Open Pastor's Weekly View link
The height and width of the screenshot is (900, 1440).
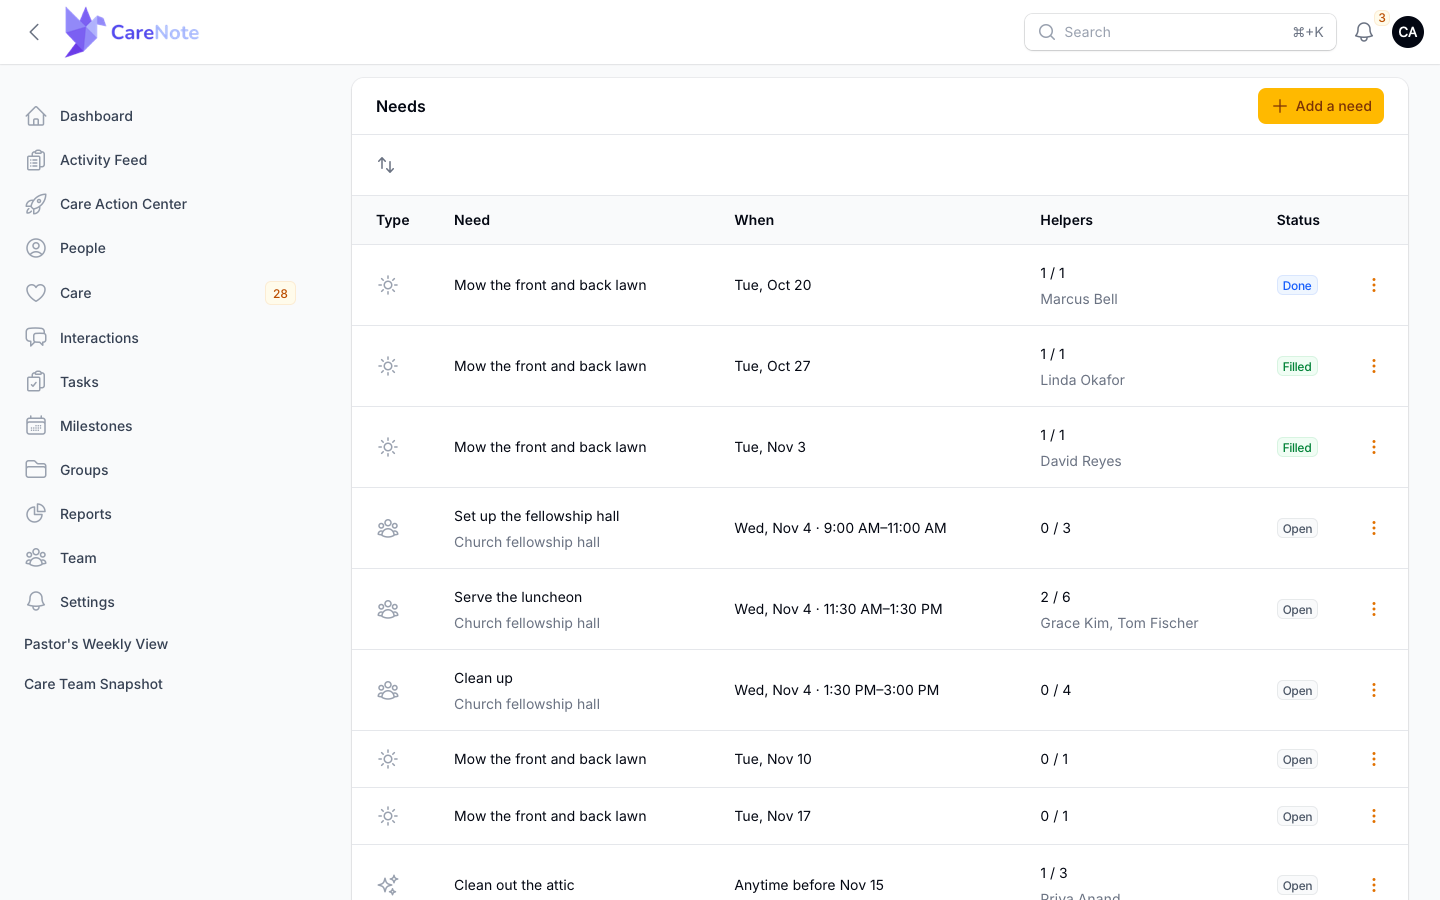point(96,644)
